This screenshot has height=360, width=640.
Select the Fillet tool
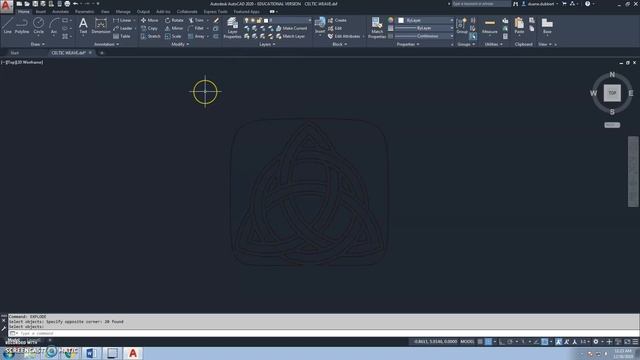click(x=196, y=28)
